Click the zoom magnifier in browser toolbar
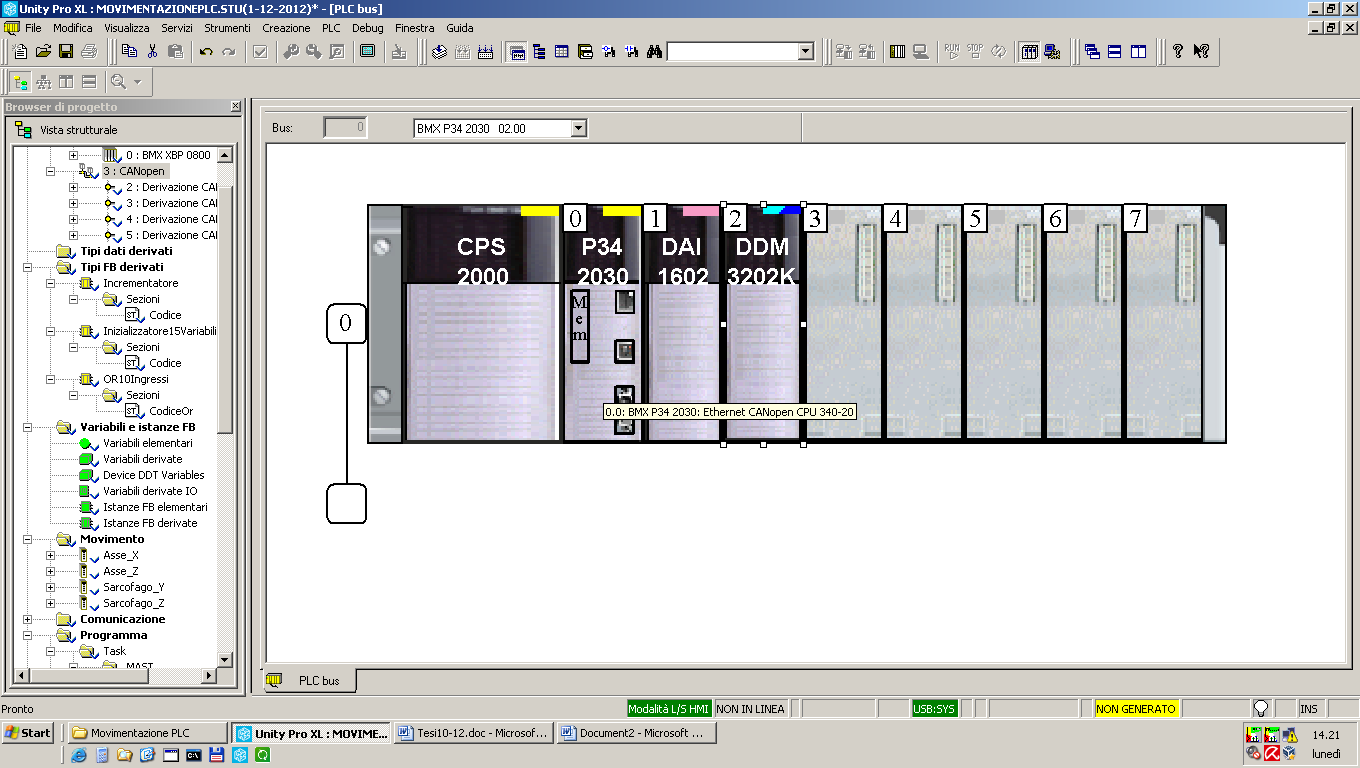The width and height of the screenshot is (1360, 768). [119, 82]
